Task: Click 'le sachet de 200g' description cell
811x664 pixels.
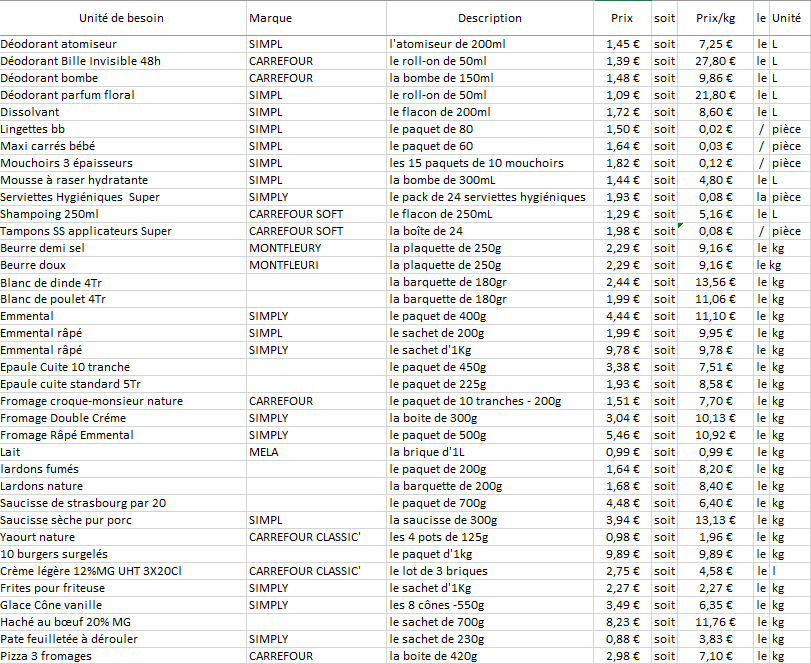Action: pyautogui.click(x=490, y=334)
